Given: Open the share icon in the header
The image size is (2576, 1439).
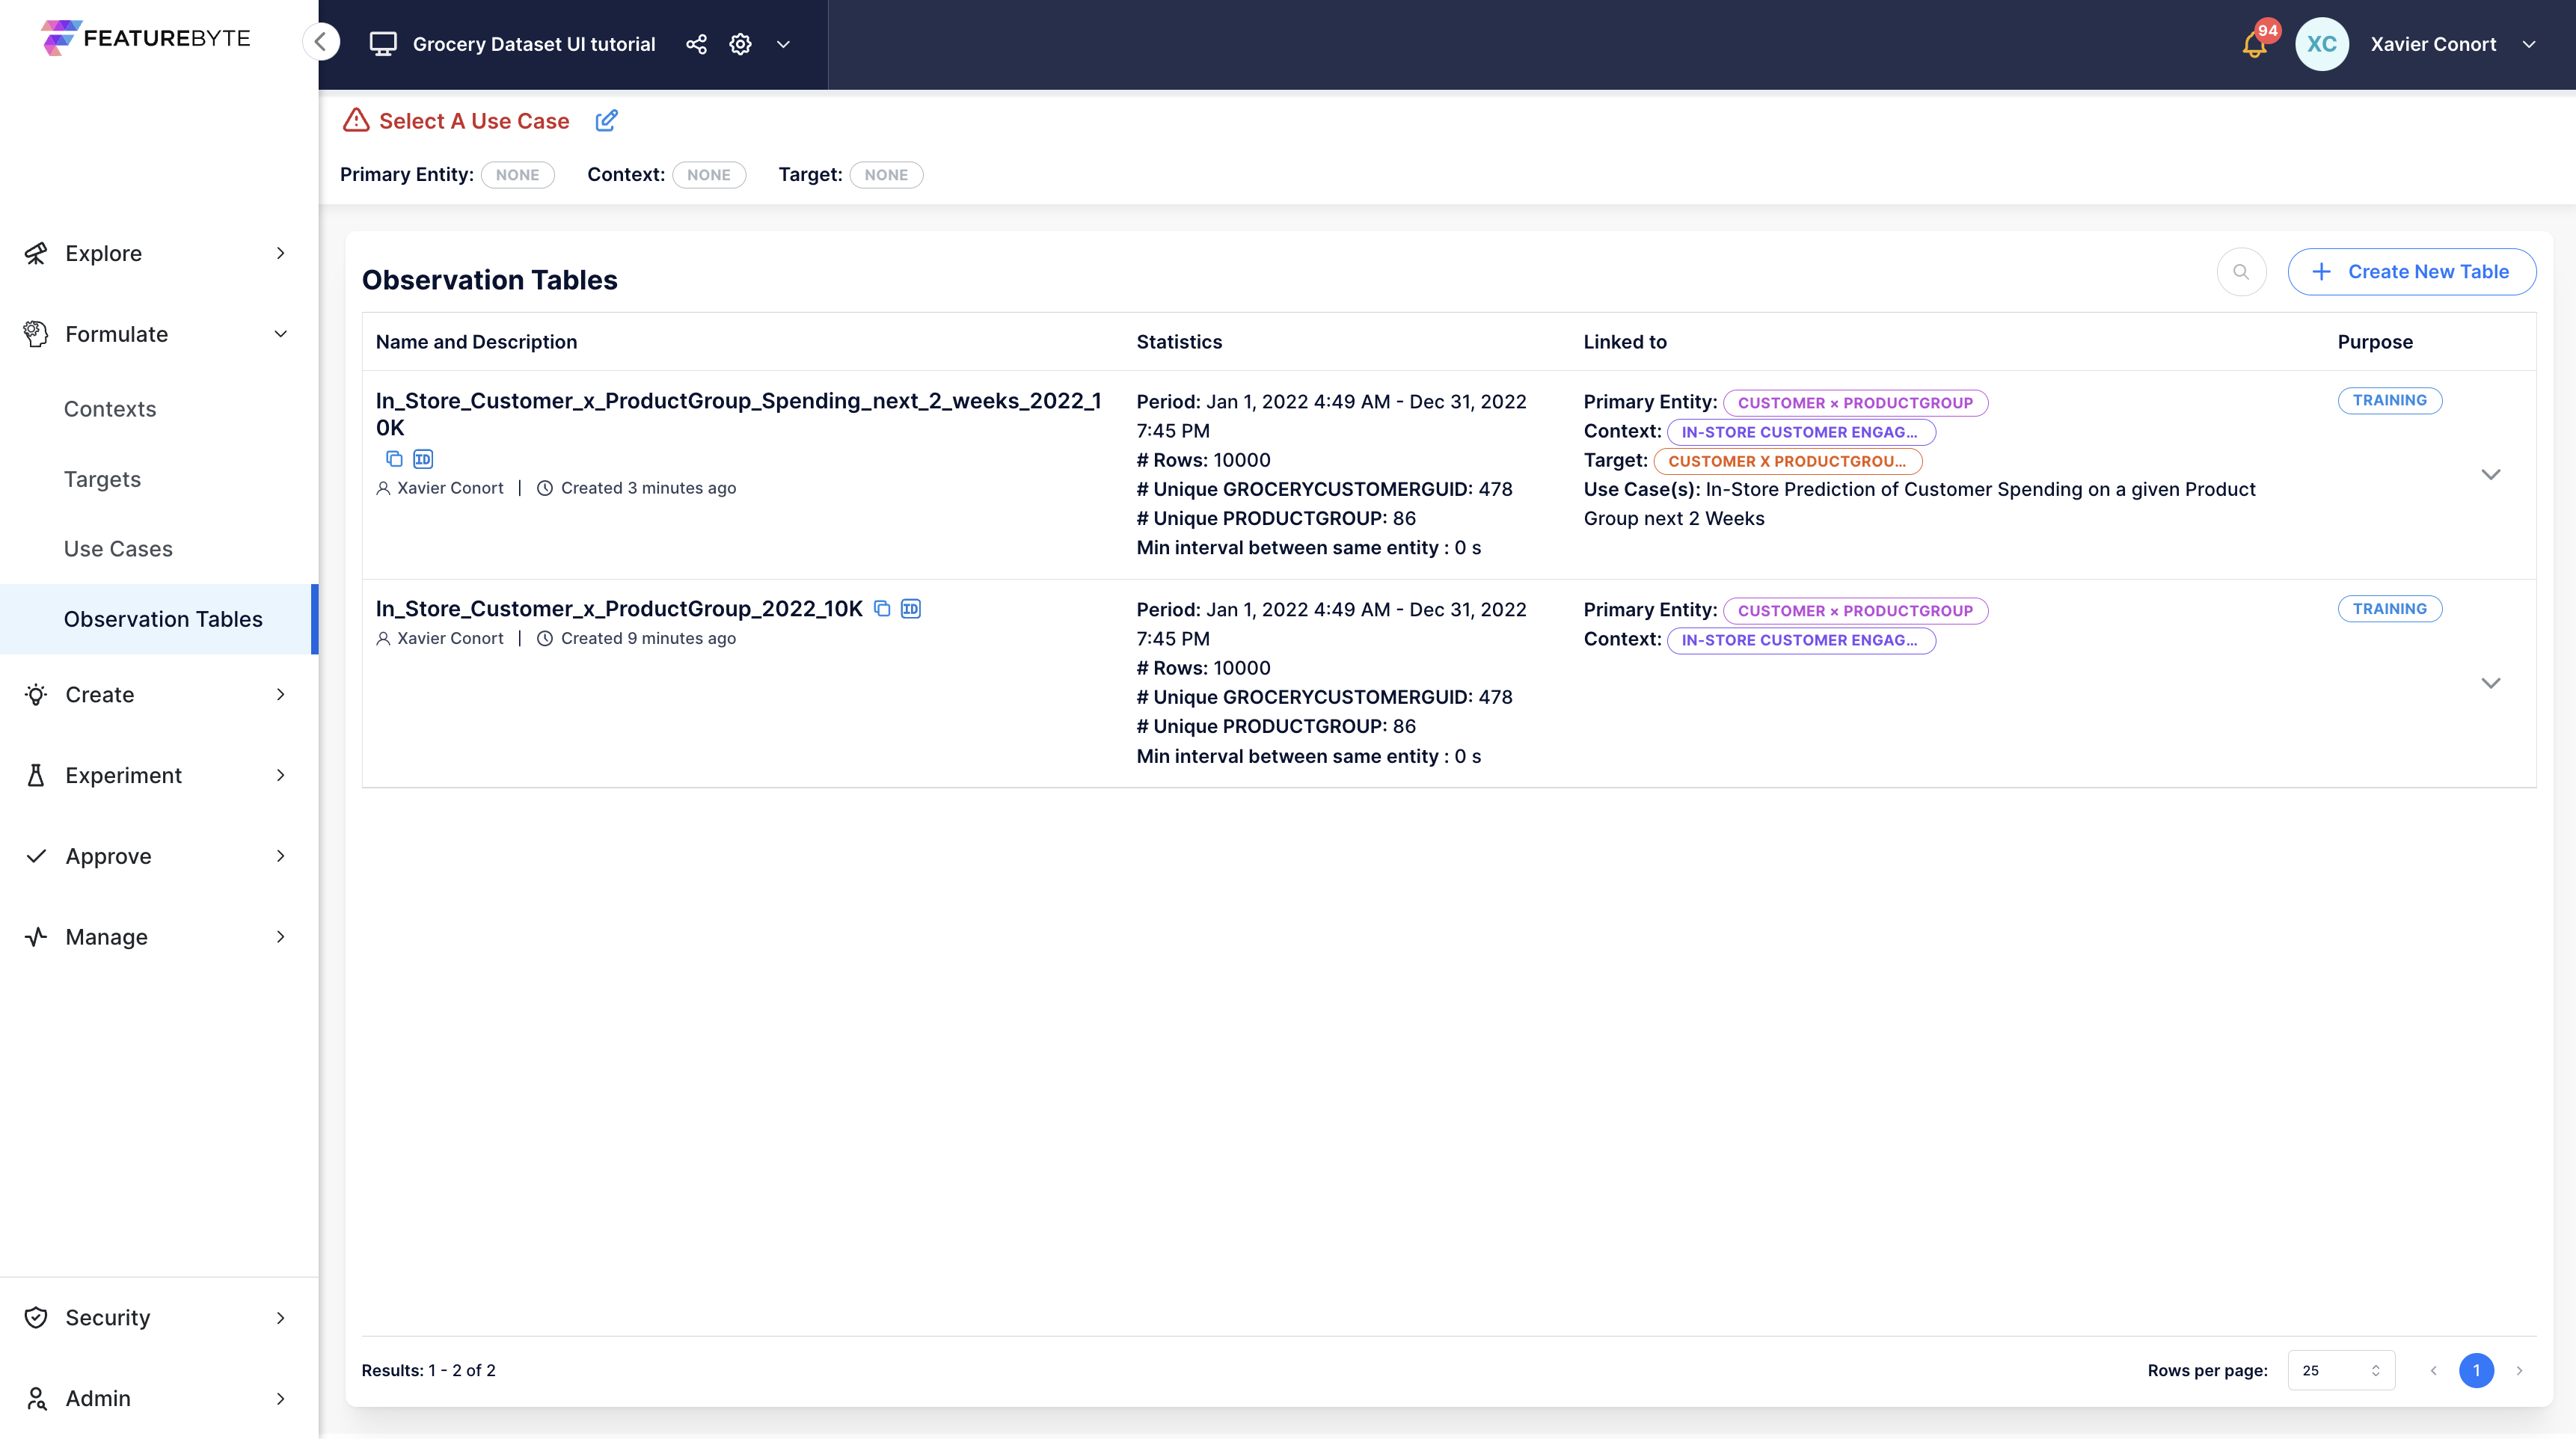Looking at the screenshot, I should (x=696, y=44).
